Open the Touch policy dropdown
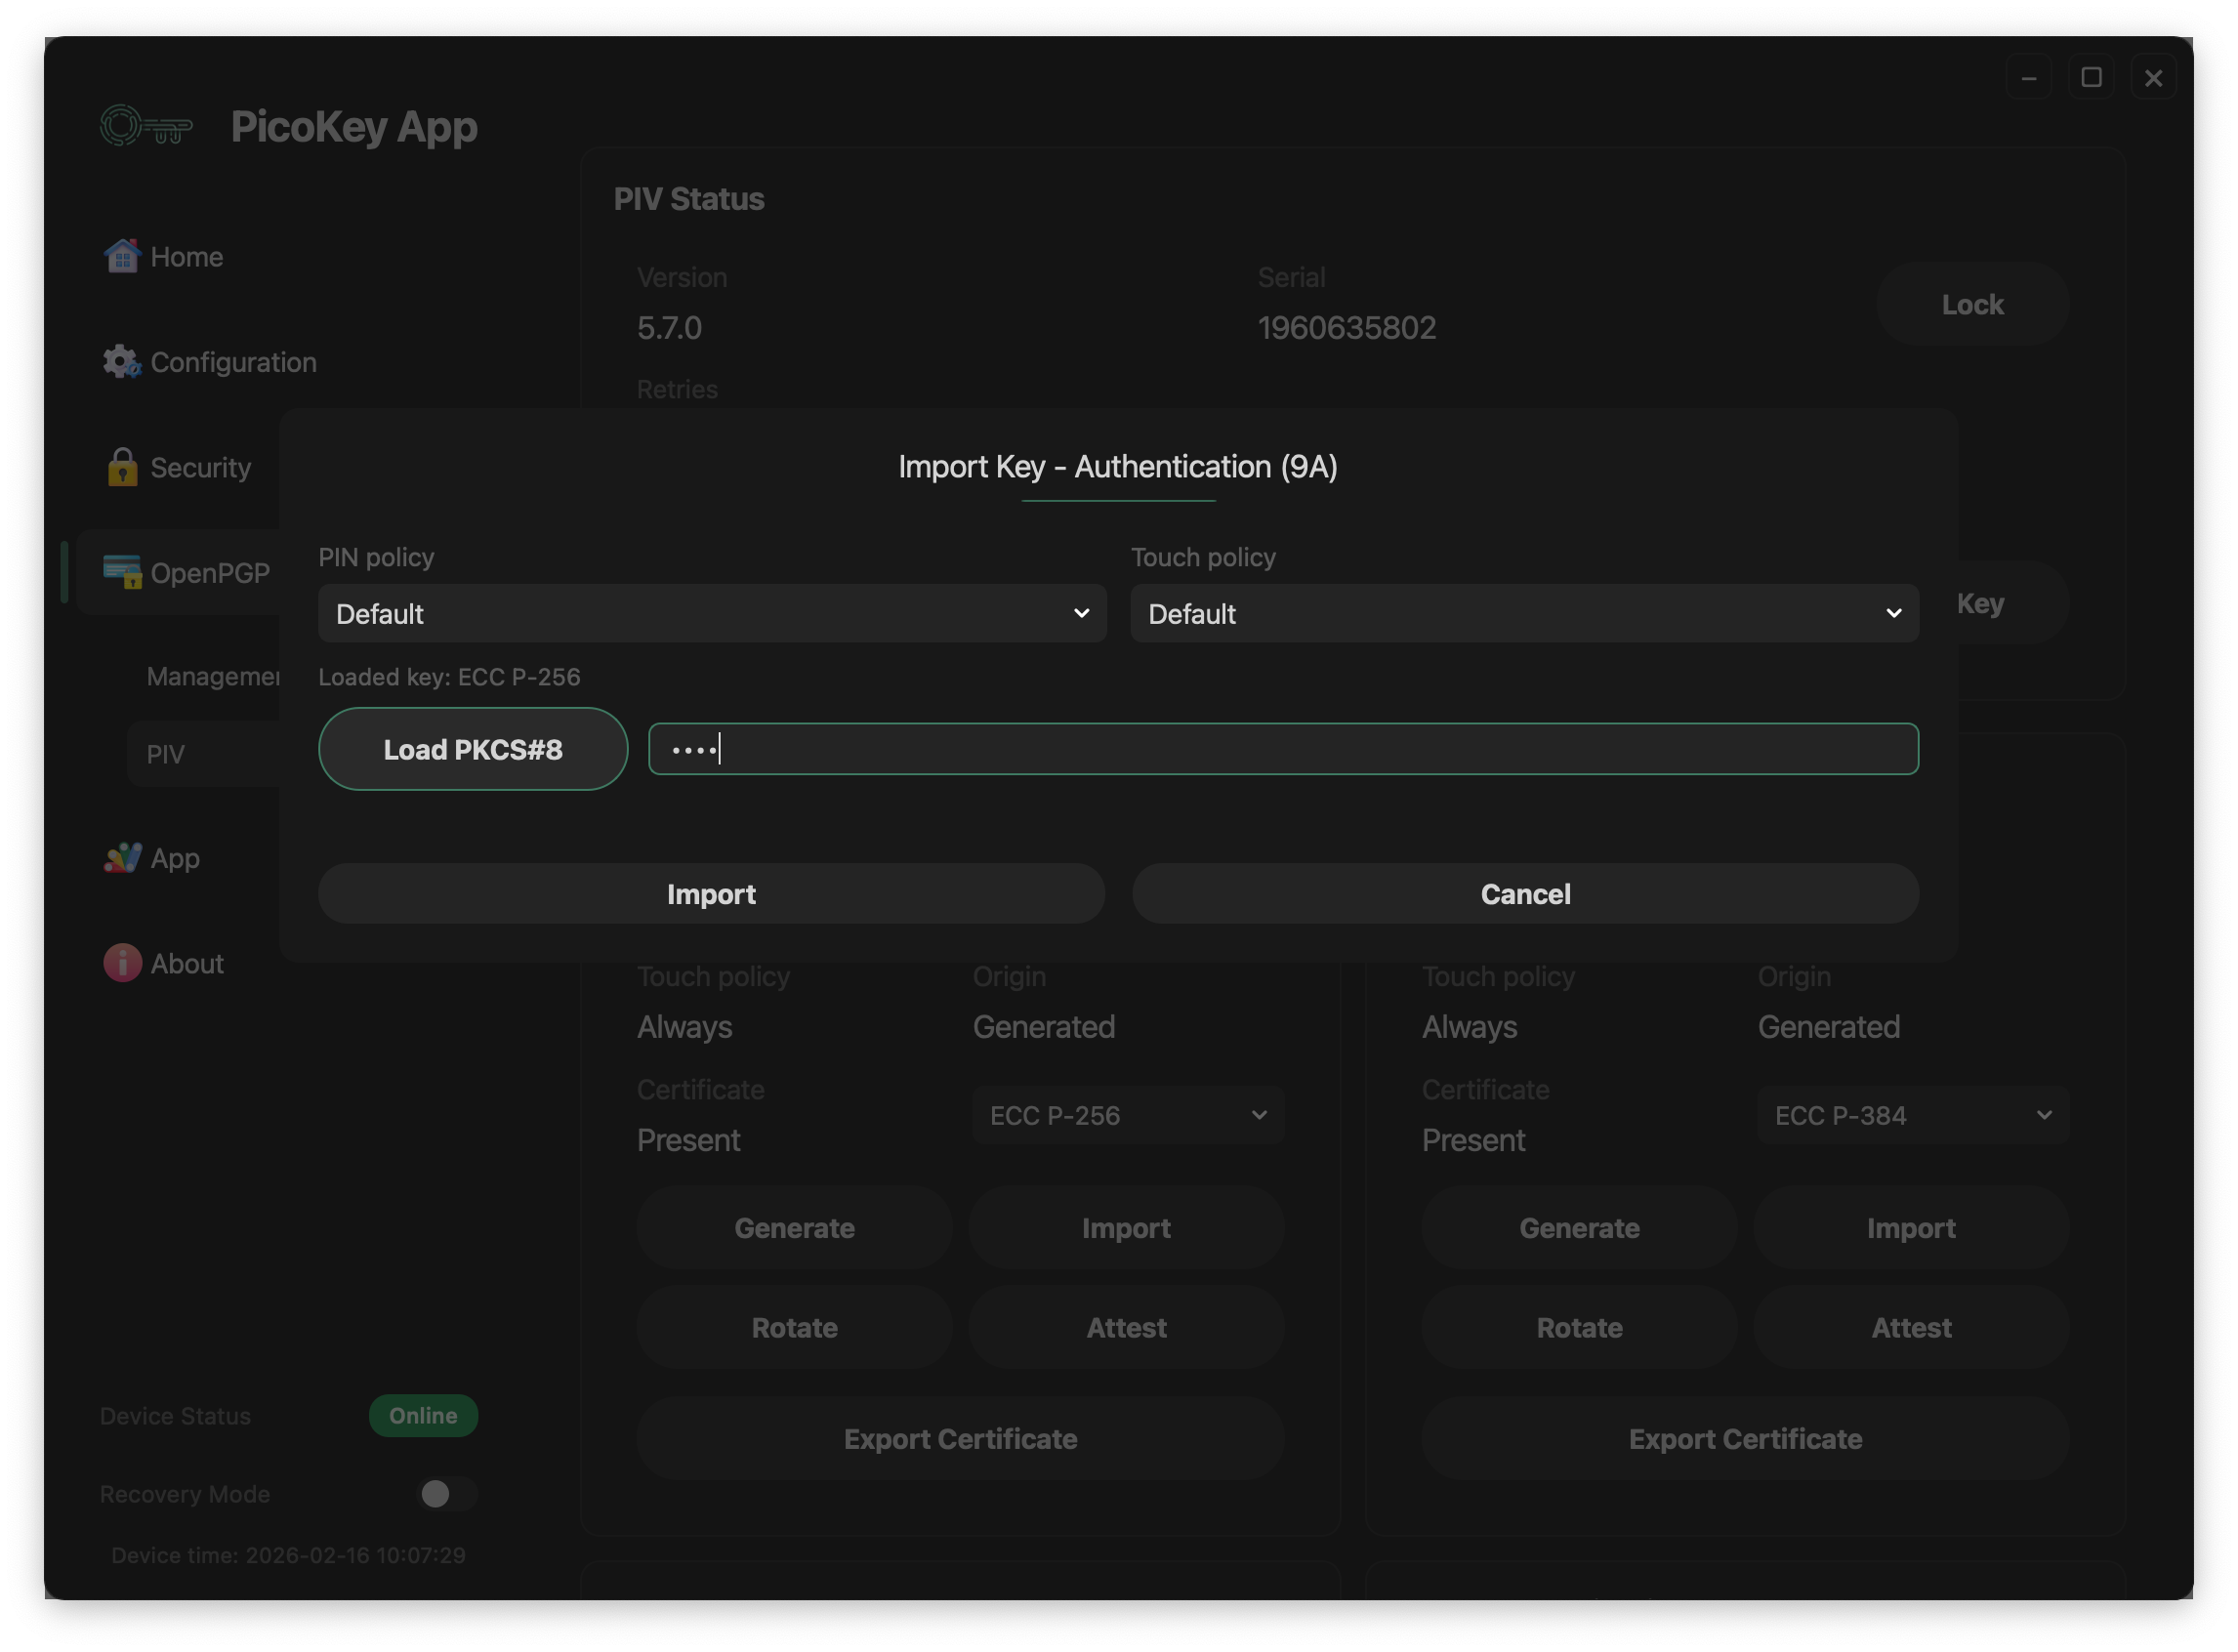2238x1652 pixels. (1524, 613)
